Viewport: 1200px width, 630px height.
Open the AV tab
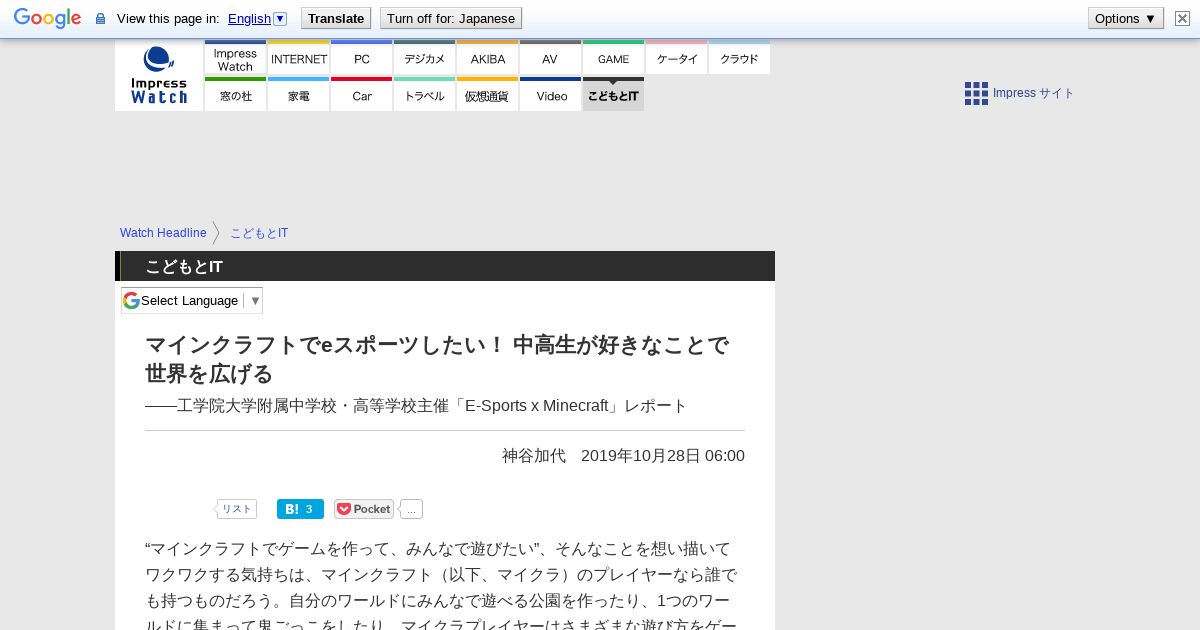tap(550, 58)
